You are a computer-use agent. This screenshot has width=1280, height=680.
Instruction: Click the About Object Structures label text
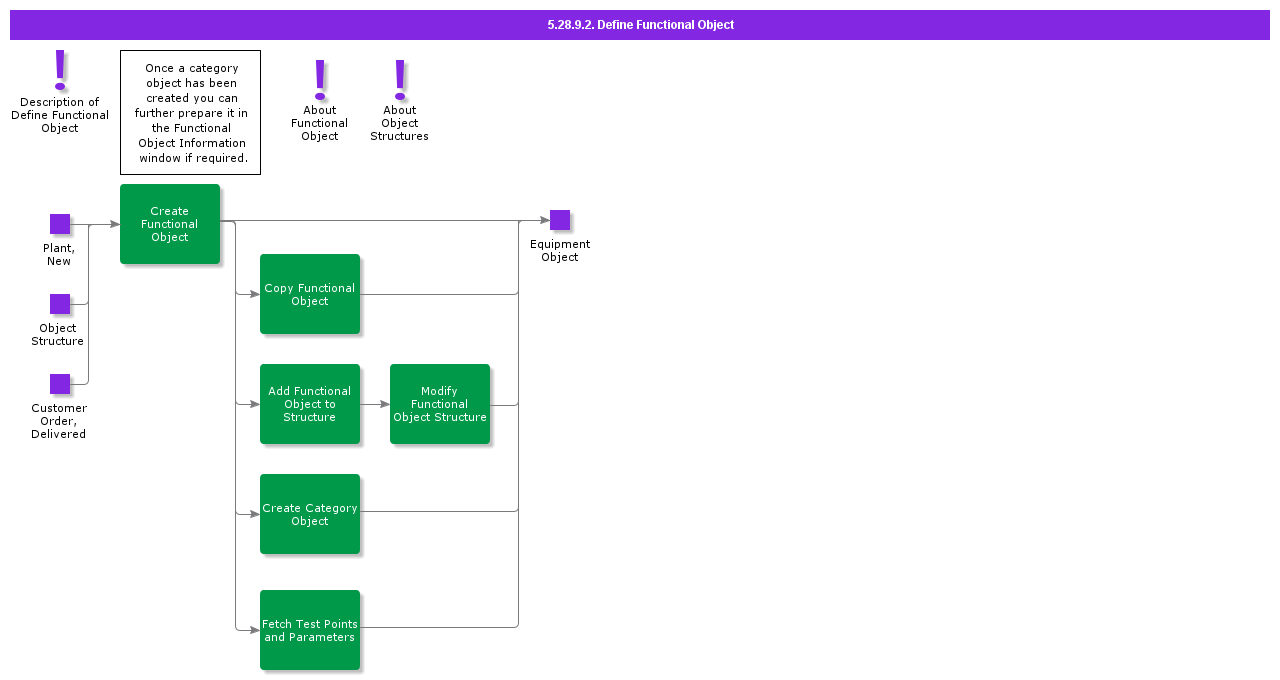pos(400,123)
